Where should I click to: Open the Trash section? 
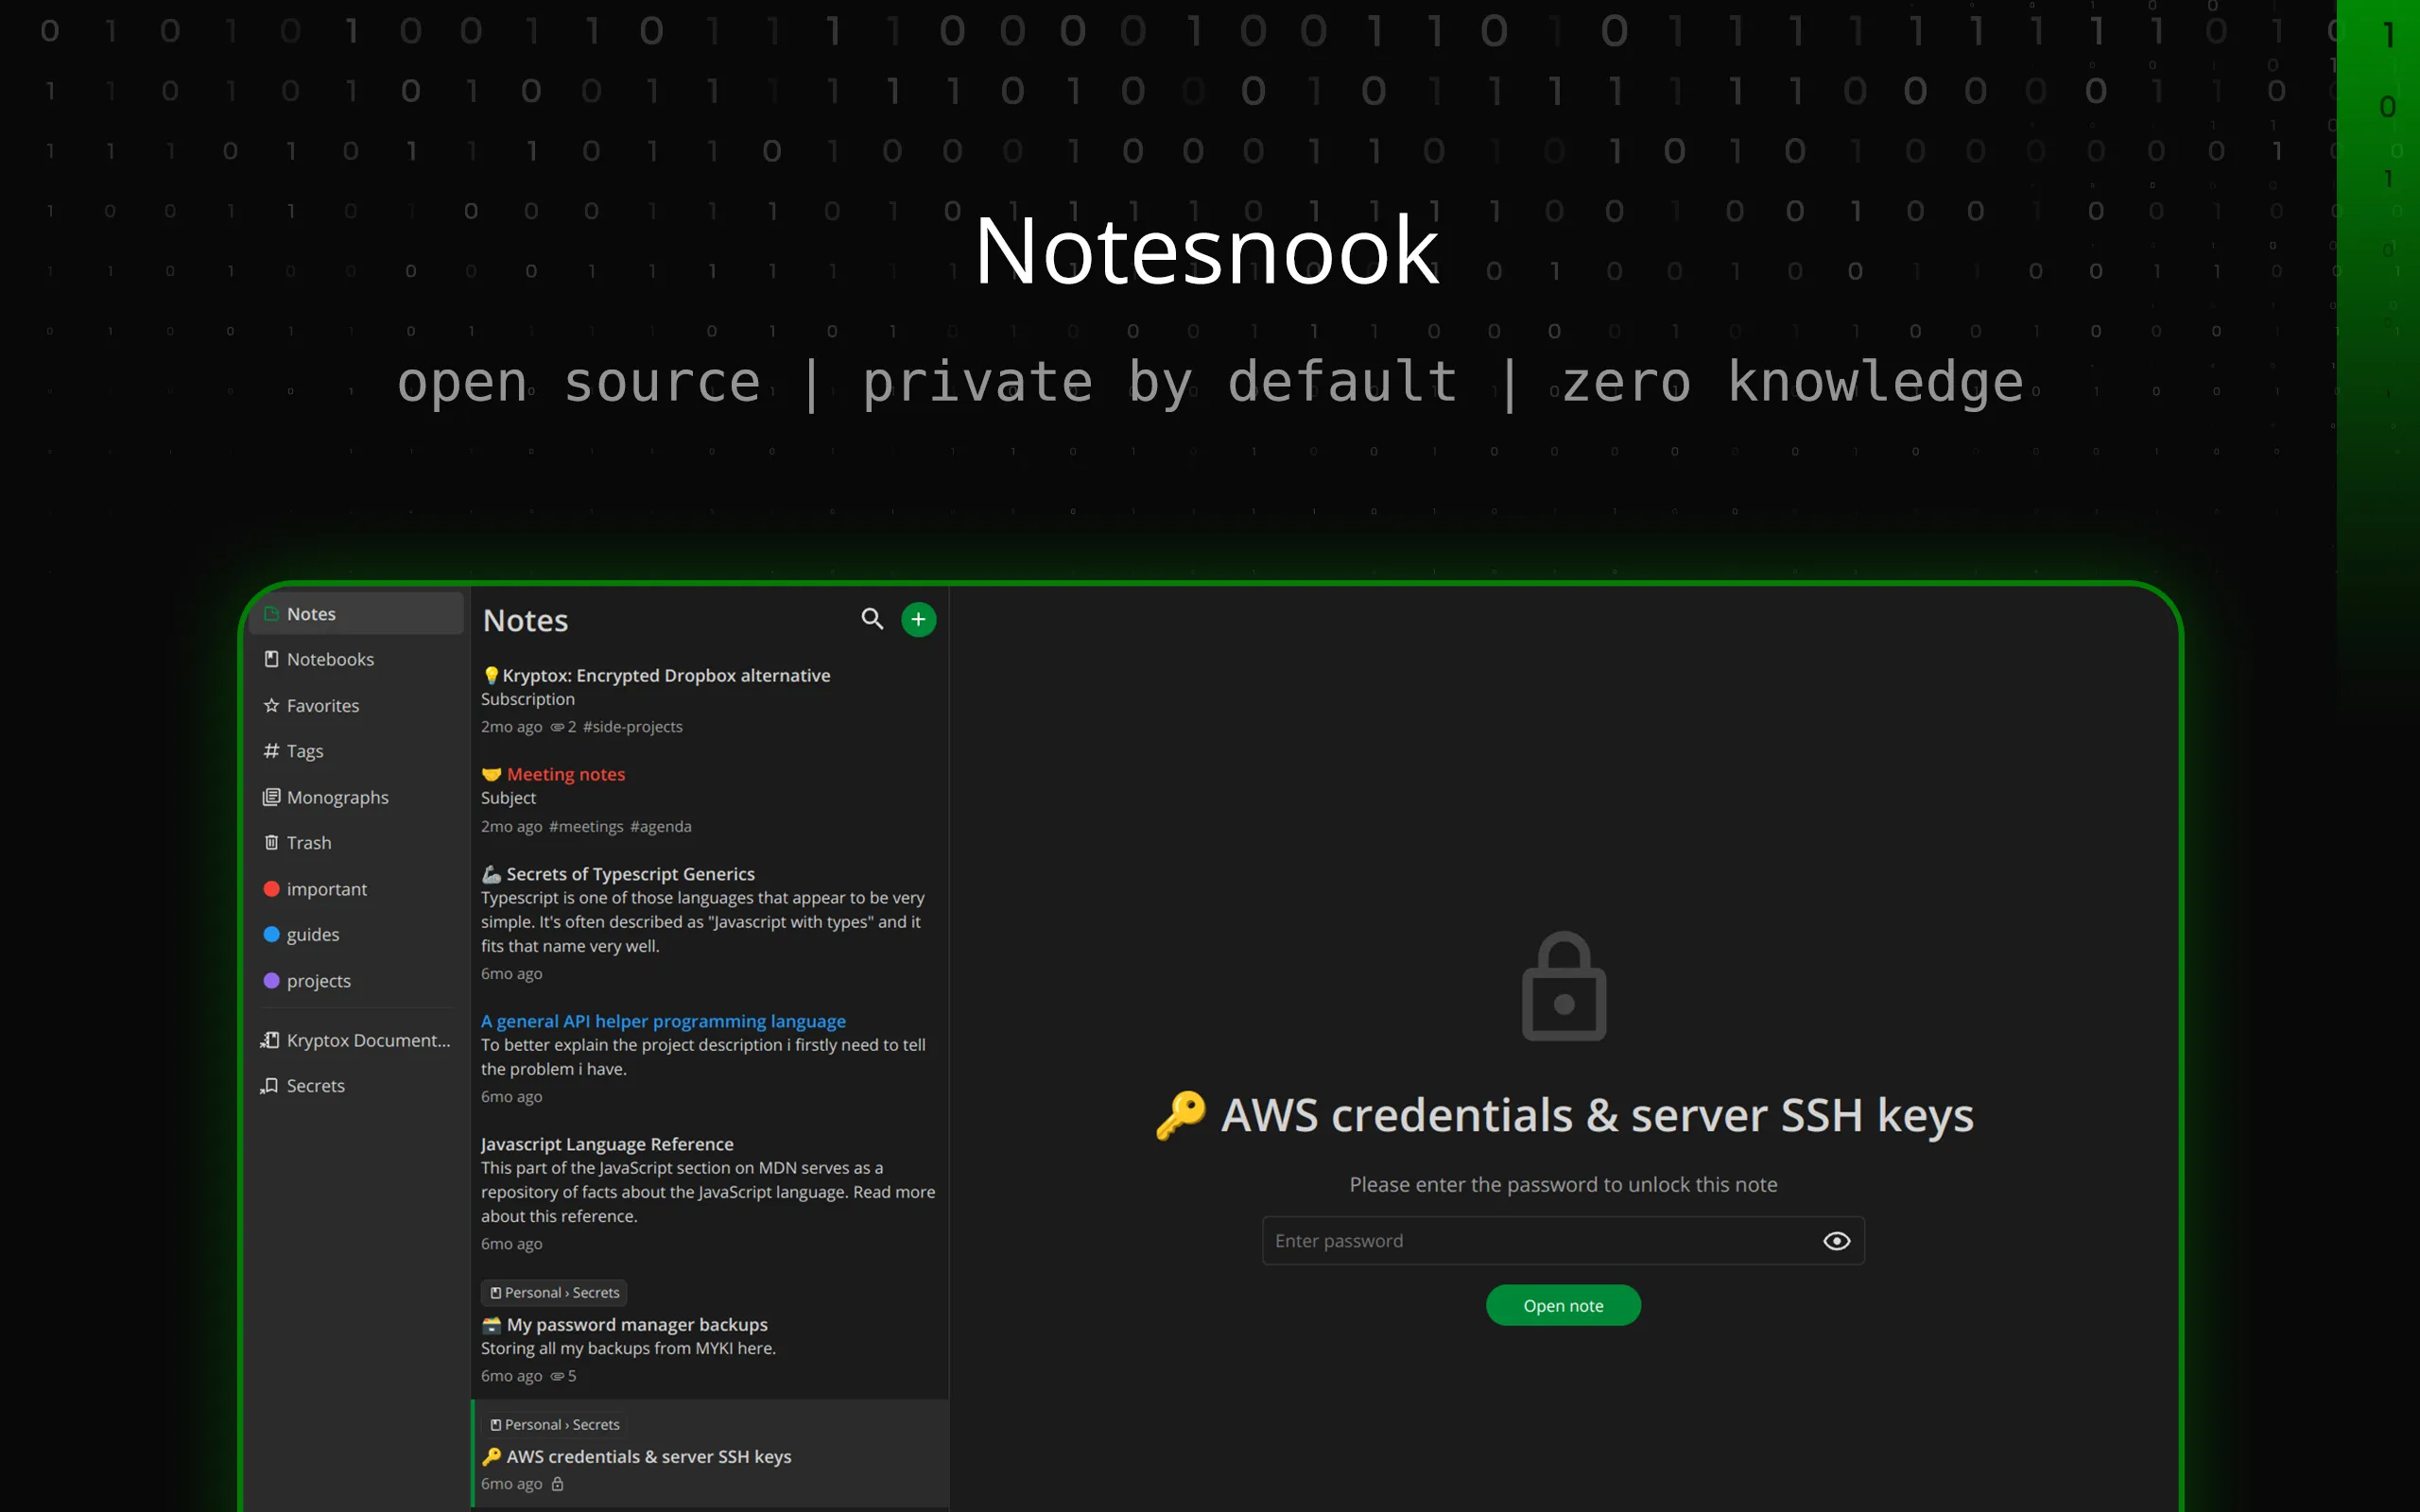308,843
